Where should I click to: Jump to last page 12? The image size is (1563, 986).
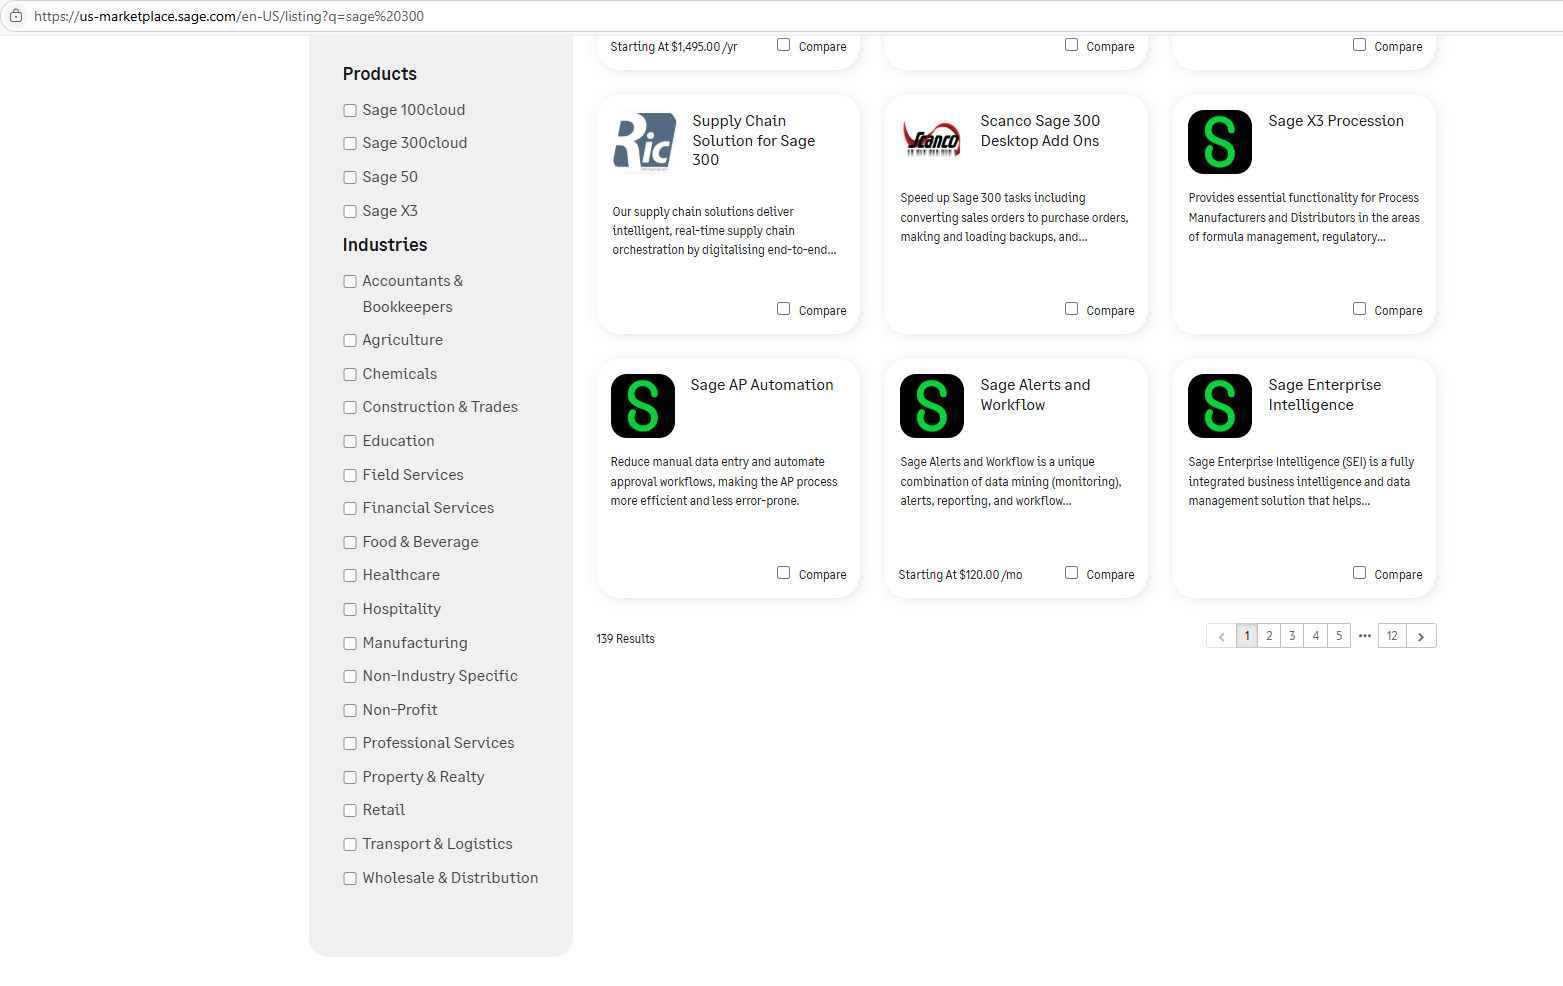pyautogui.click(x=1392, y=636)
